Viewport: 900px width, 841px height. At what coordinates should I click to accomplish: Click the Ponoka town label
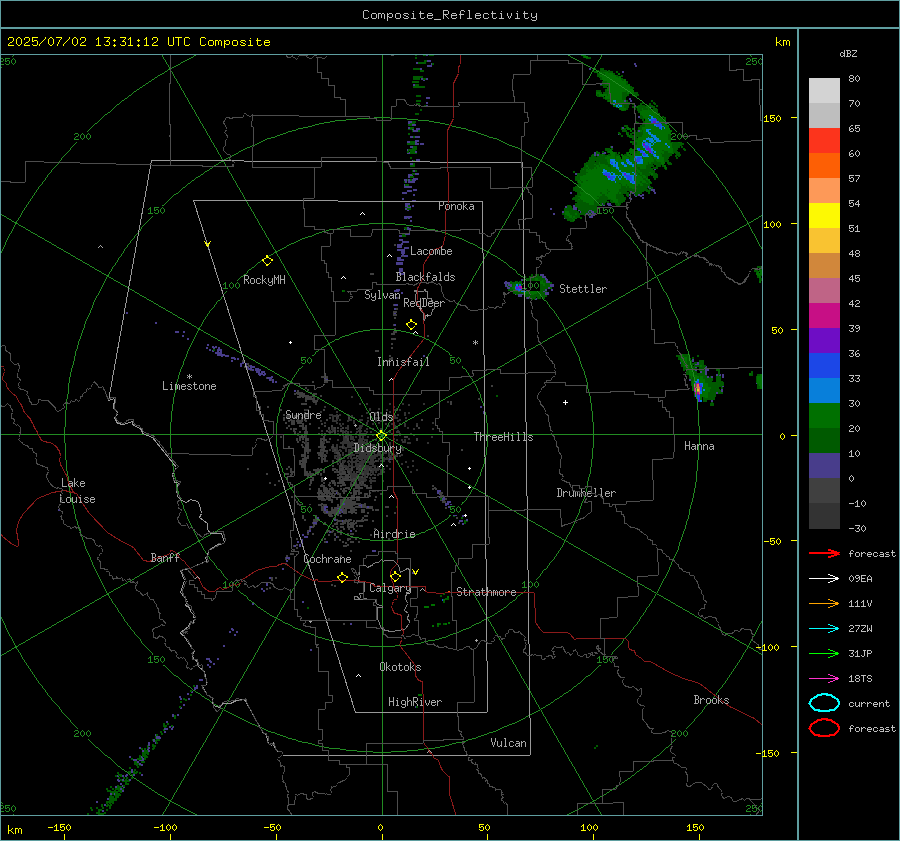[x=456, y=206]
